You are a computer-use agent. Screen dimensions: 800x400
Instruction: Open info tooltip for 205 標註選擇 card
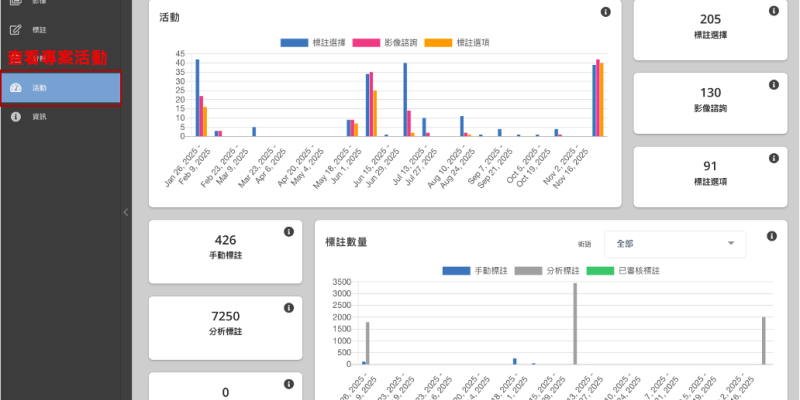773,12
